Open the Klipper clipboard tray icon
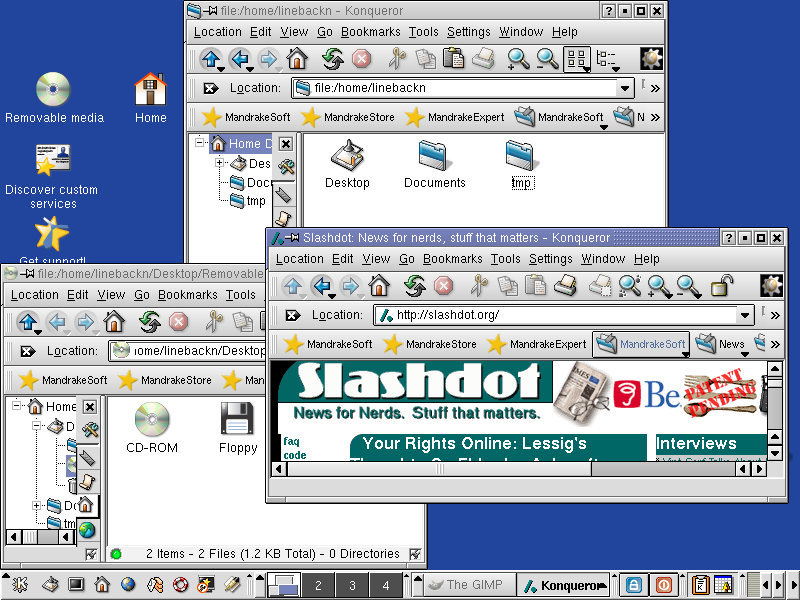The image size is (800, 600). 701,585
